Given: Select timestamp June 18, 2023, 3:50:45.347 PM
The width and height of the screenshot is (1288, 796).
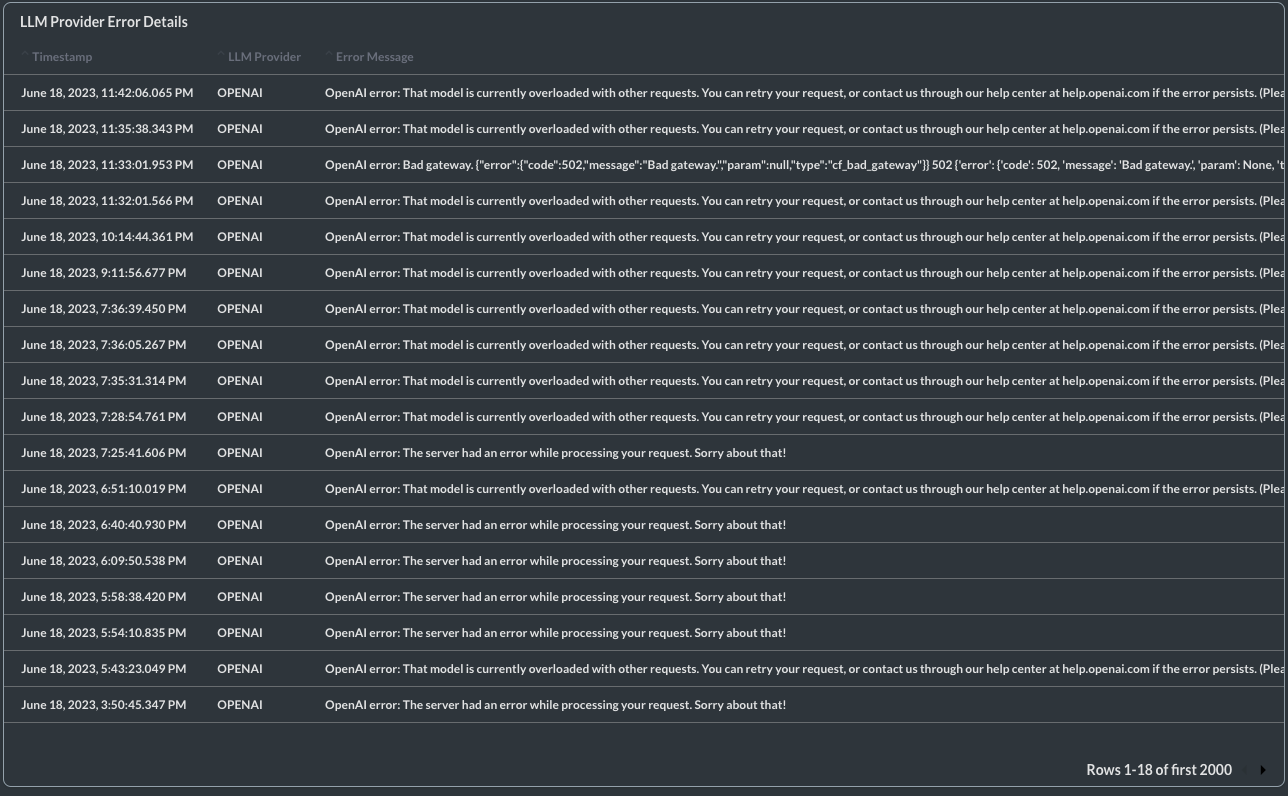Looking at the screenshot, I should pos(103,705).
